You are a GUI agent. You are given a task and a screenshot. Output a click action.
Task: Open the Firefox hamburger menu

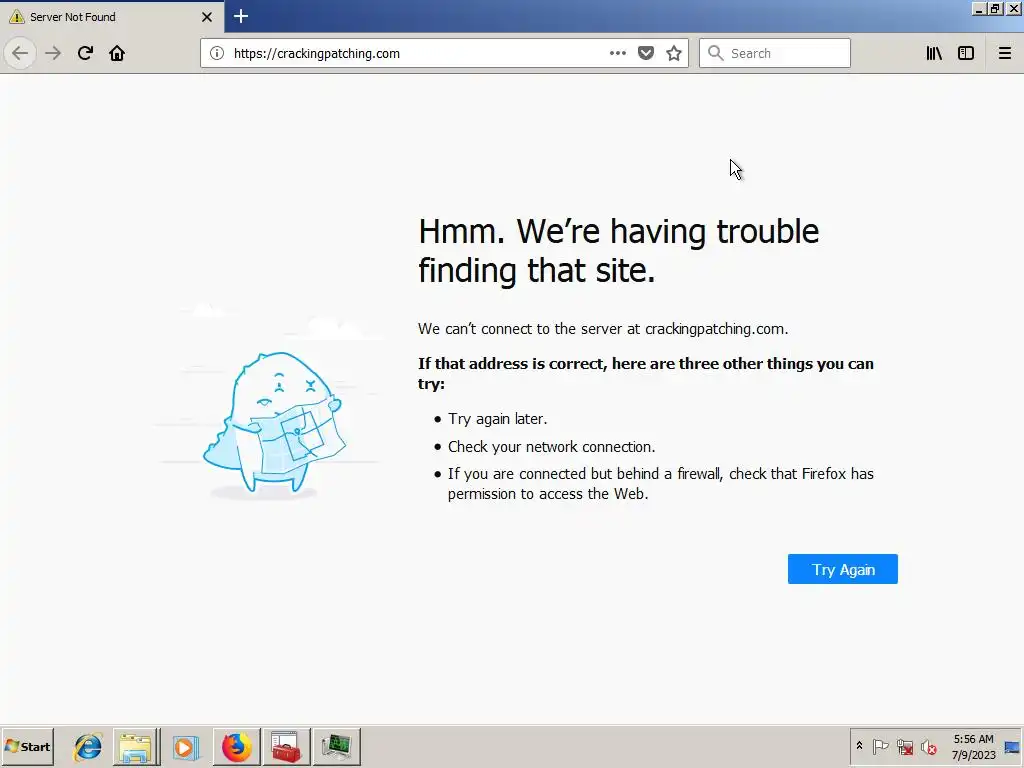point(1004,53)
